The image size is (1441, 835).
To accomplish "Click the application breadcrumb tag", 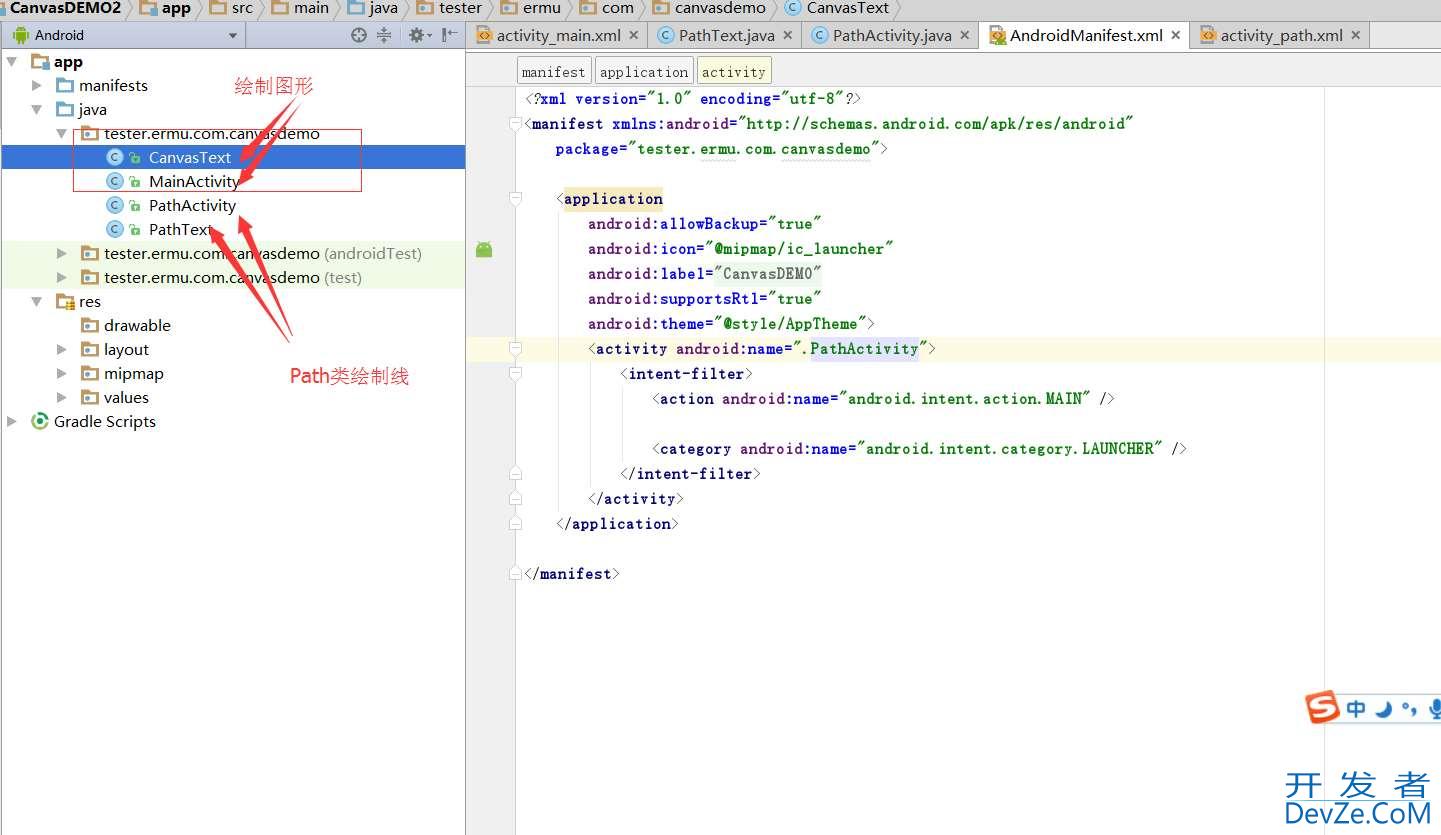I will click(x=644, y=72).
